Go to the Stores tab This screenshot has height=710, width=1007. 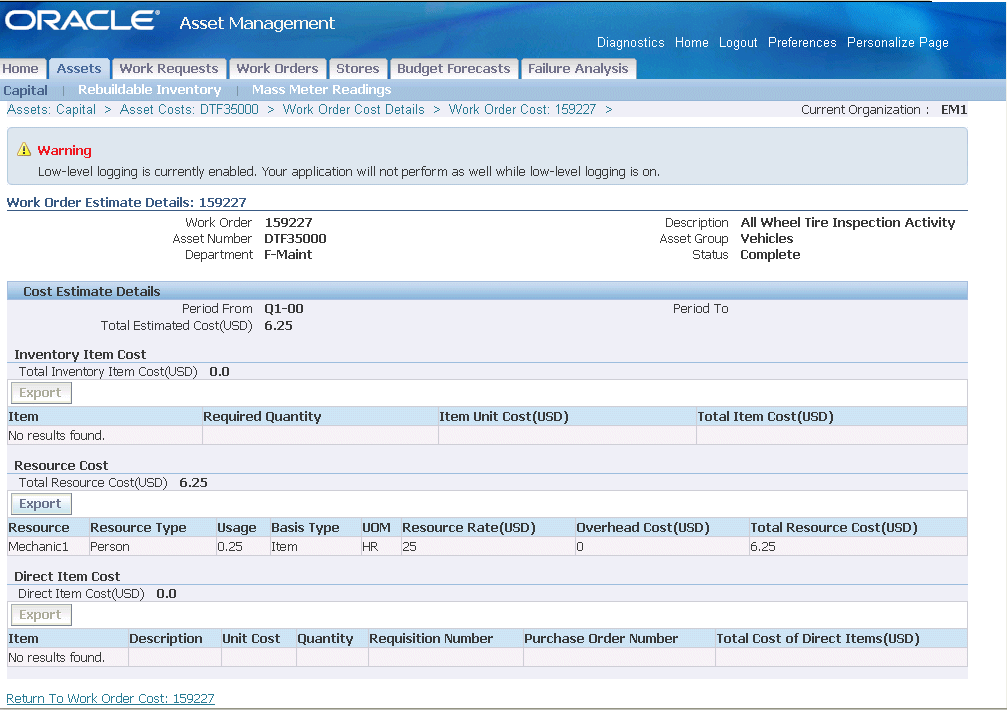pos(358,69)
